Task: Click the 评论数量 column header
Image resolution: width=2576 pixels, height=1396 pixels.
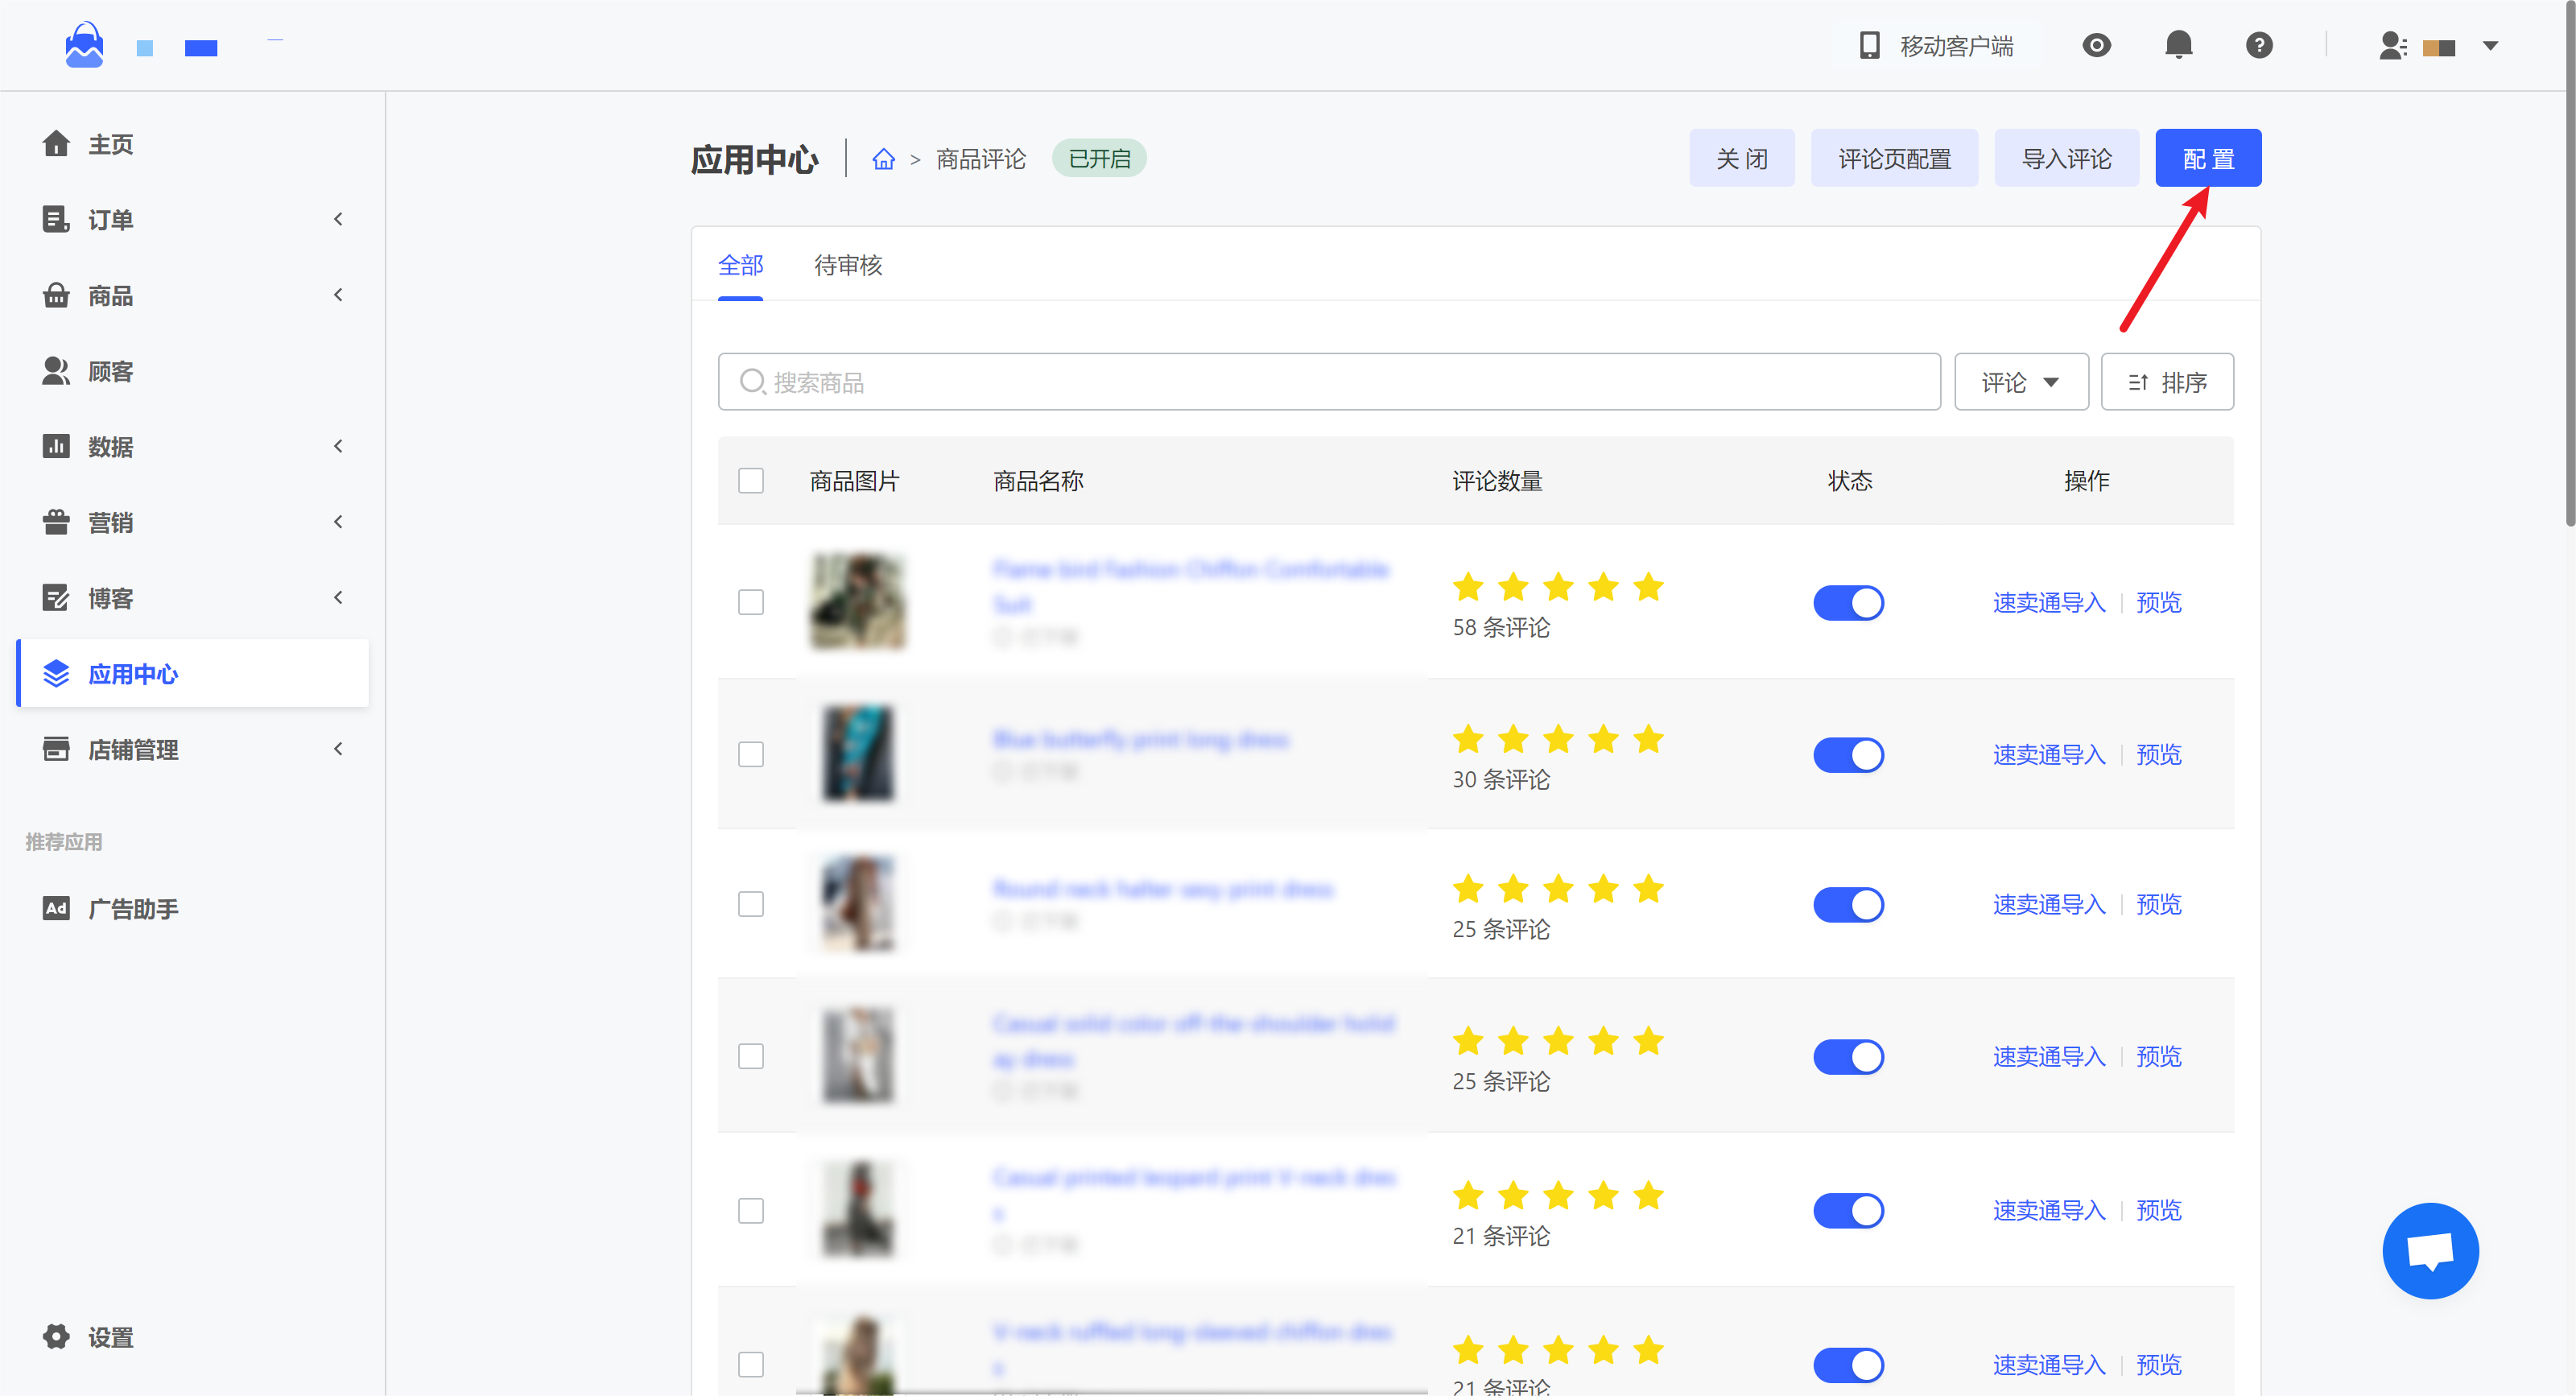Action: pyautogui.click(x=1497, y=481)
